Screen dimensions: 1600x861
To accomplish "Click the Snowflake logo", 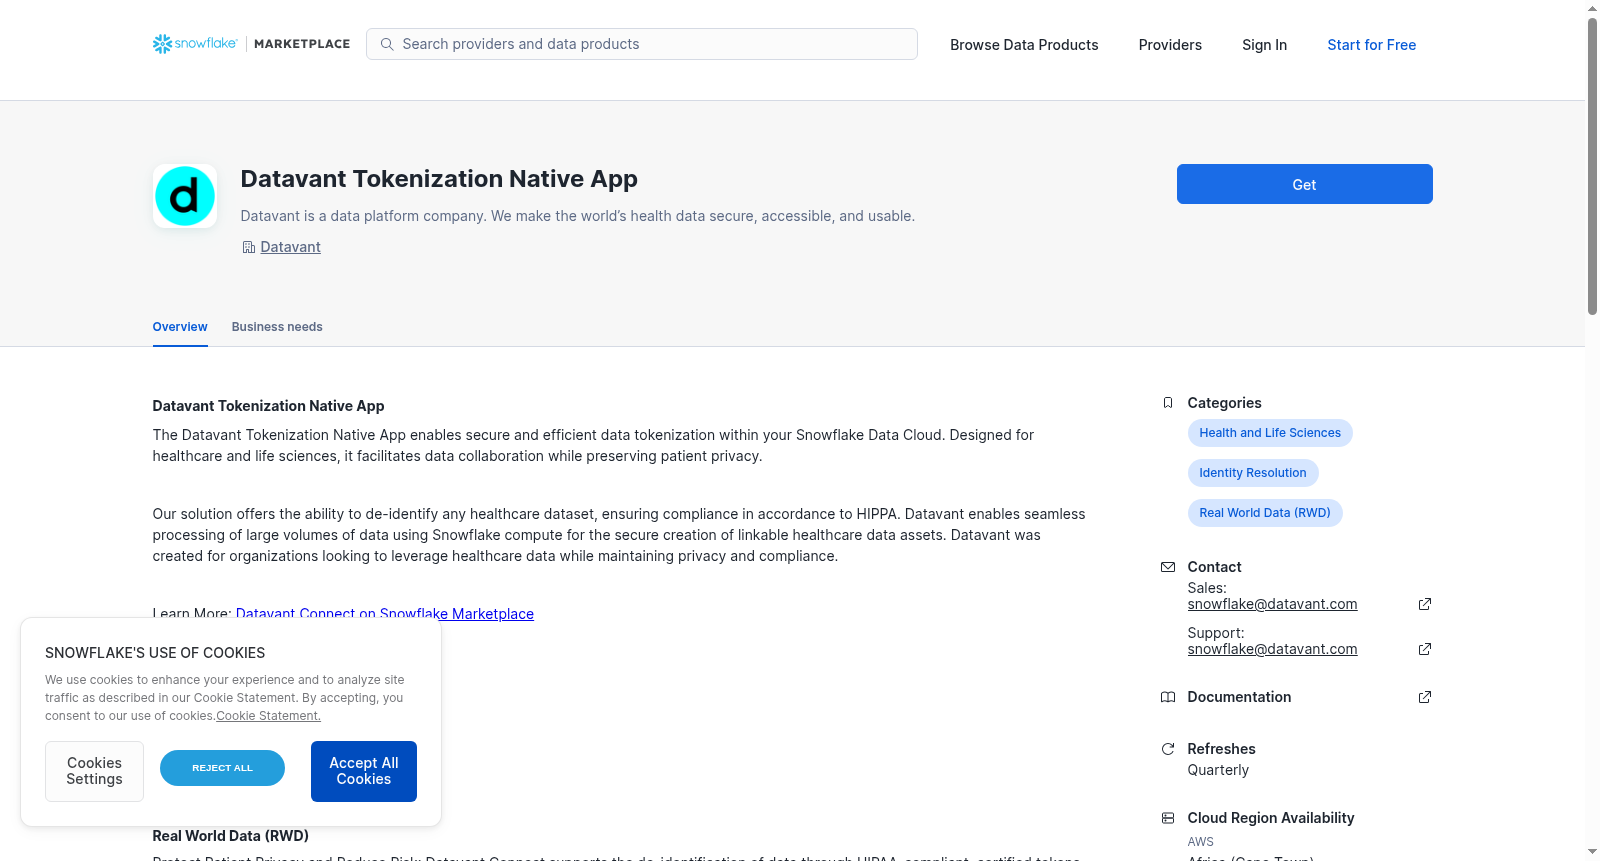I will pyautogui.click(x=195, y=44).
